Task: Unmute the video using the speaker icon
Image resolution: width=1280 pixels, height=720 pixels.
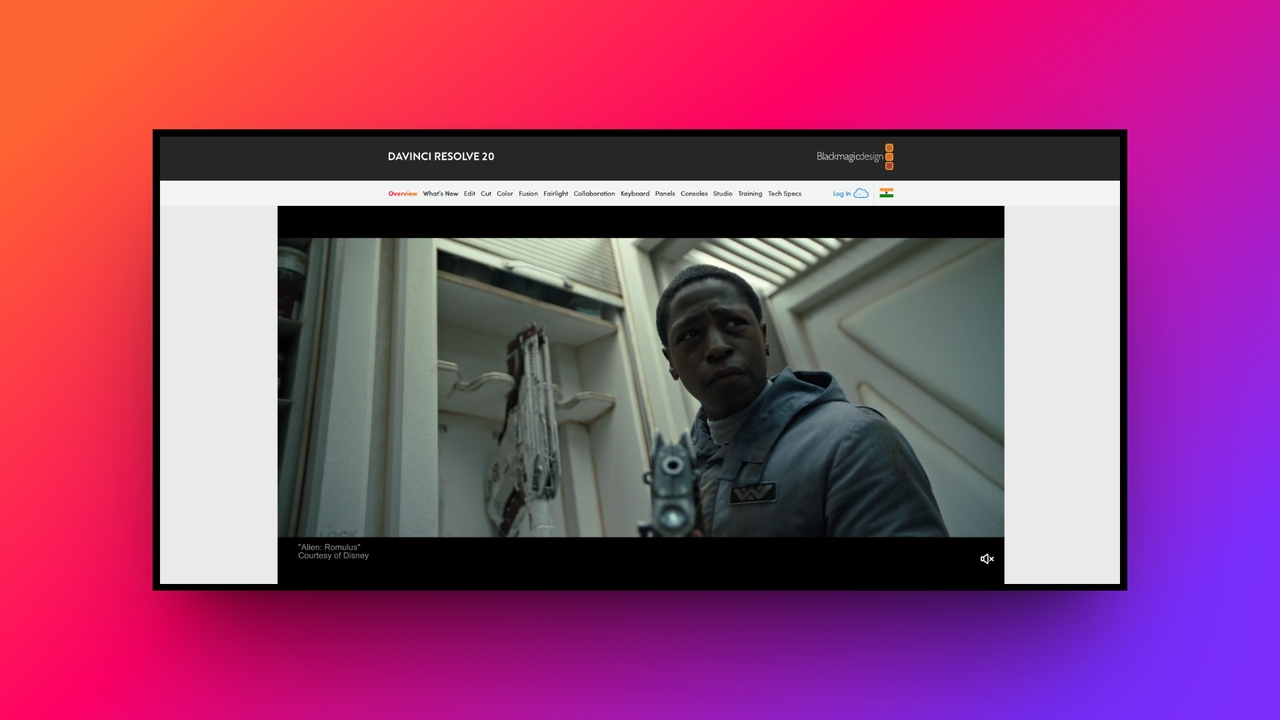Action: [987, 559]
